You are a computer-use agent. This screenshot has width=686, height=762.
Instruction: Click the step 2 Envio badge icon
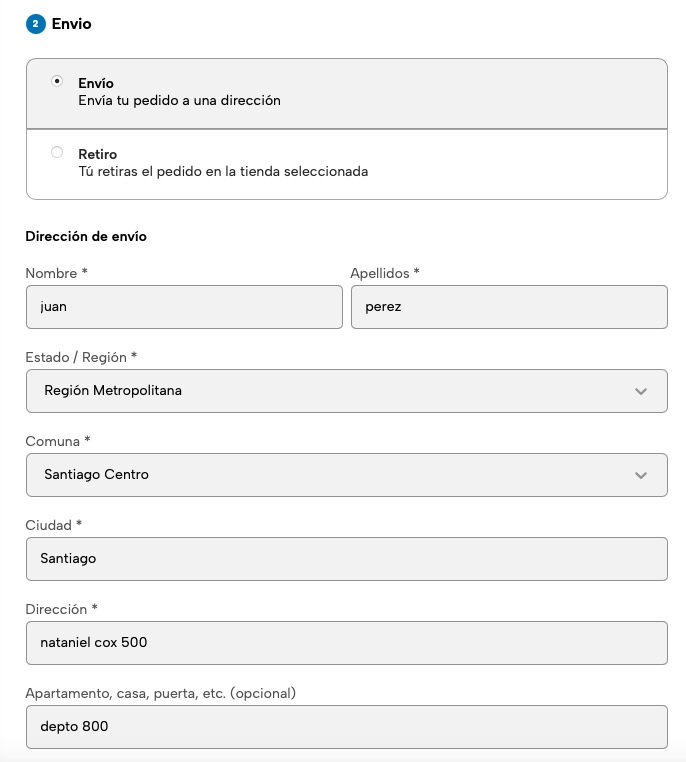[36, 24]
